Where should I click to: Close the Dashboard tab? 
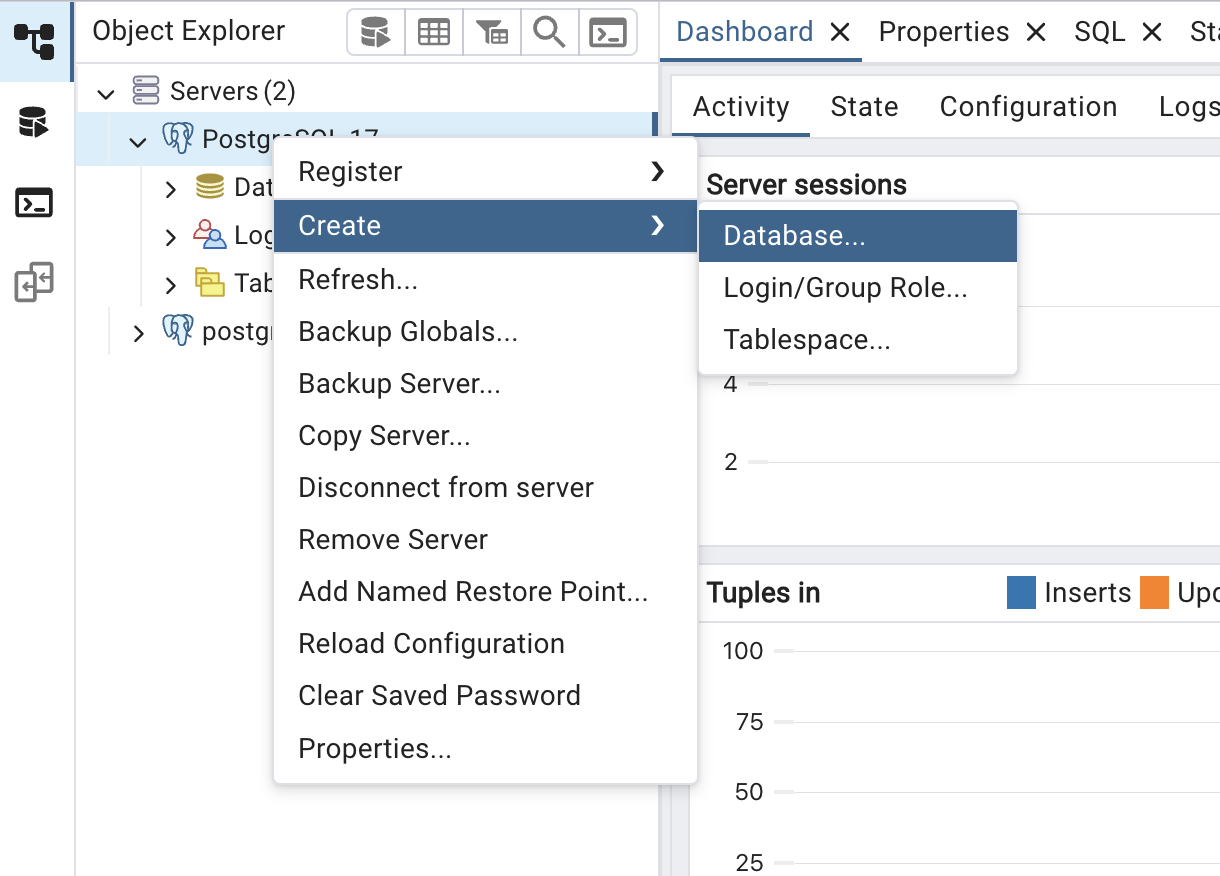click(840, 32)
